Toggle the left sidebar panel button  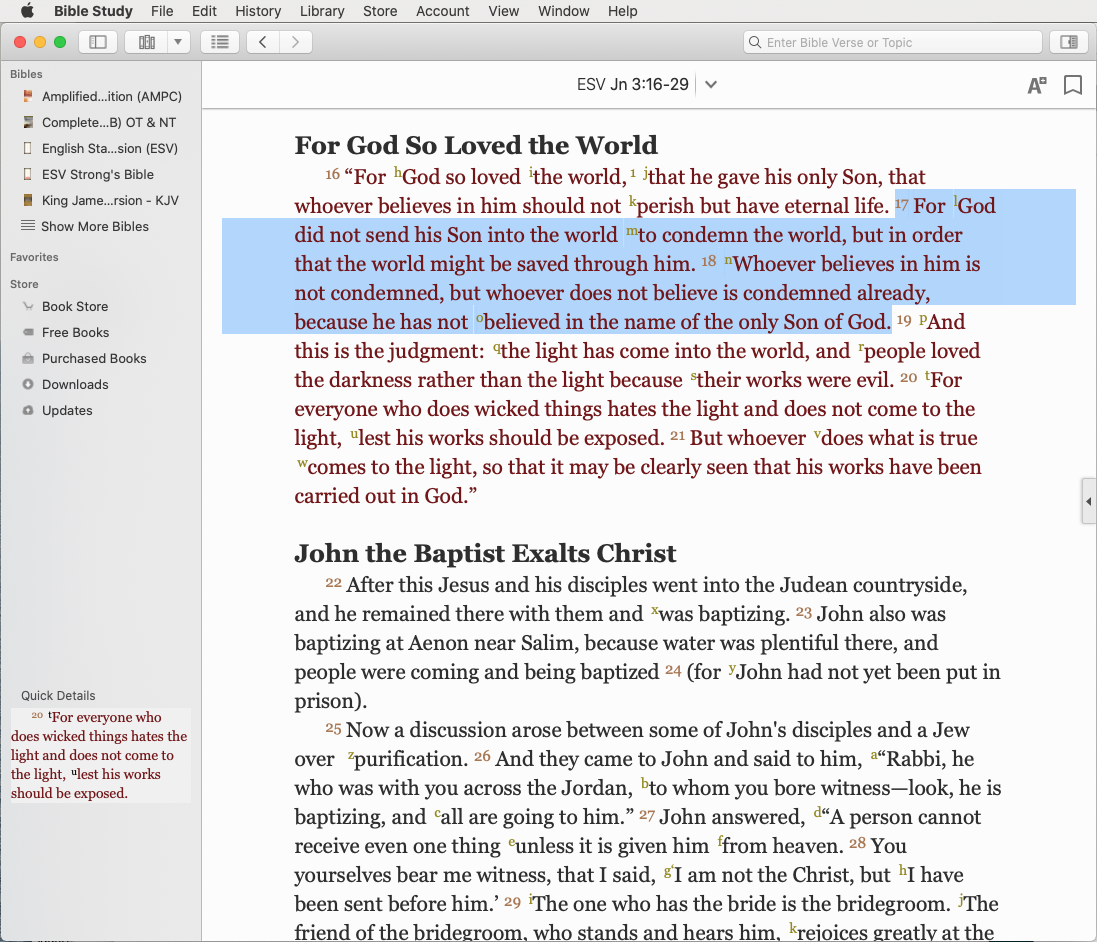coord(98,42)
